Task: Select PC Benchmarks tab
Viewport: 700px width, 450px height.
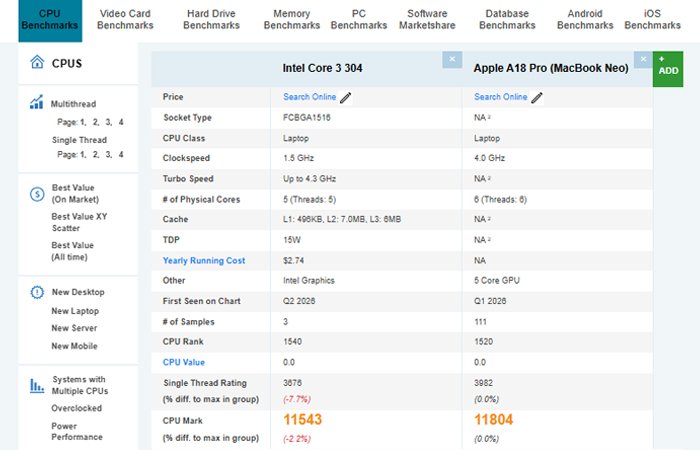Action: 359,20
